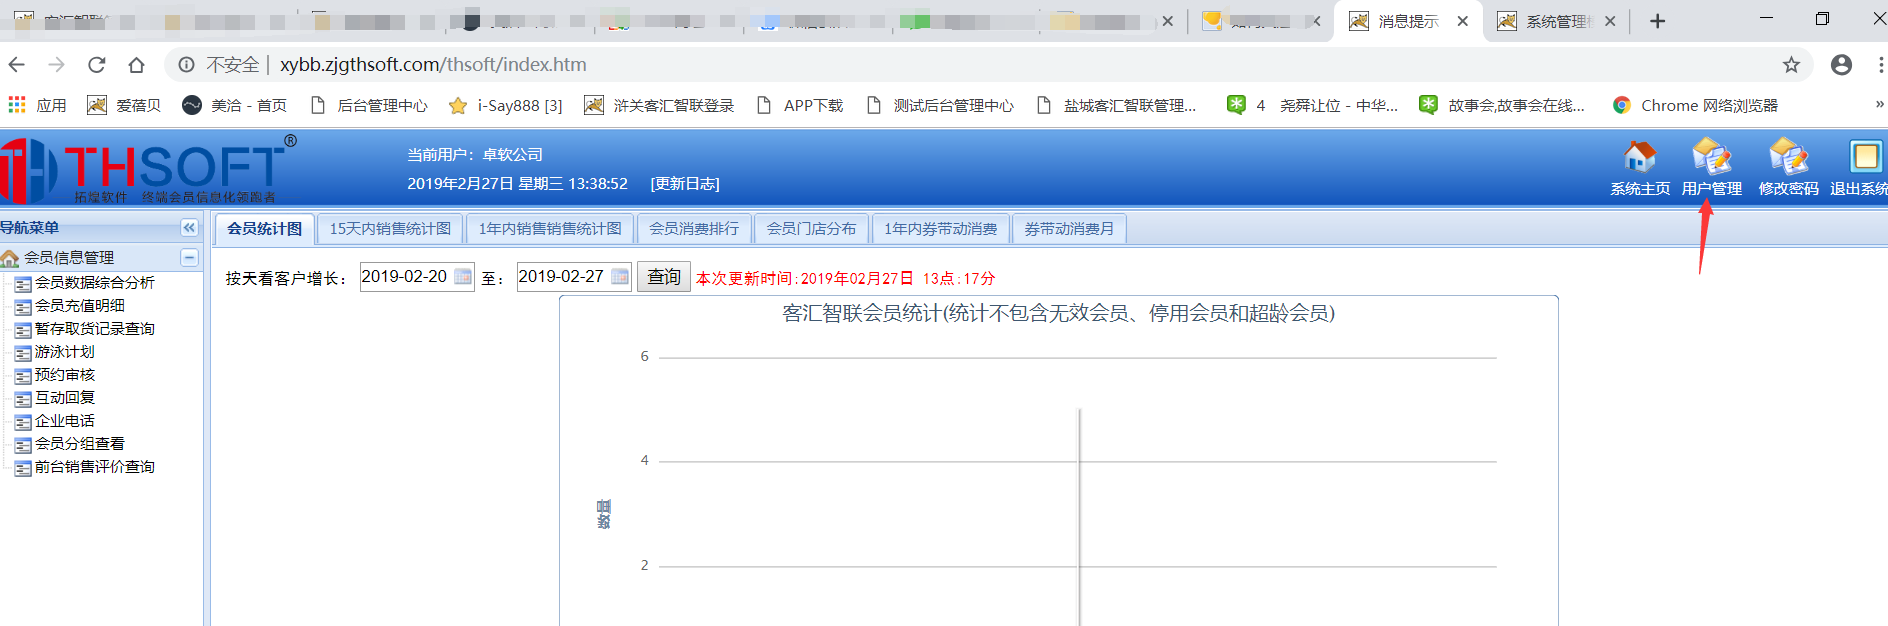The height and width of the screenshot is (626, 1888).
Task: Switch to the 1年内销售销售统计图 tab
Action: pos(550,229)
